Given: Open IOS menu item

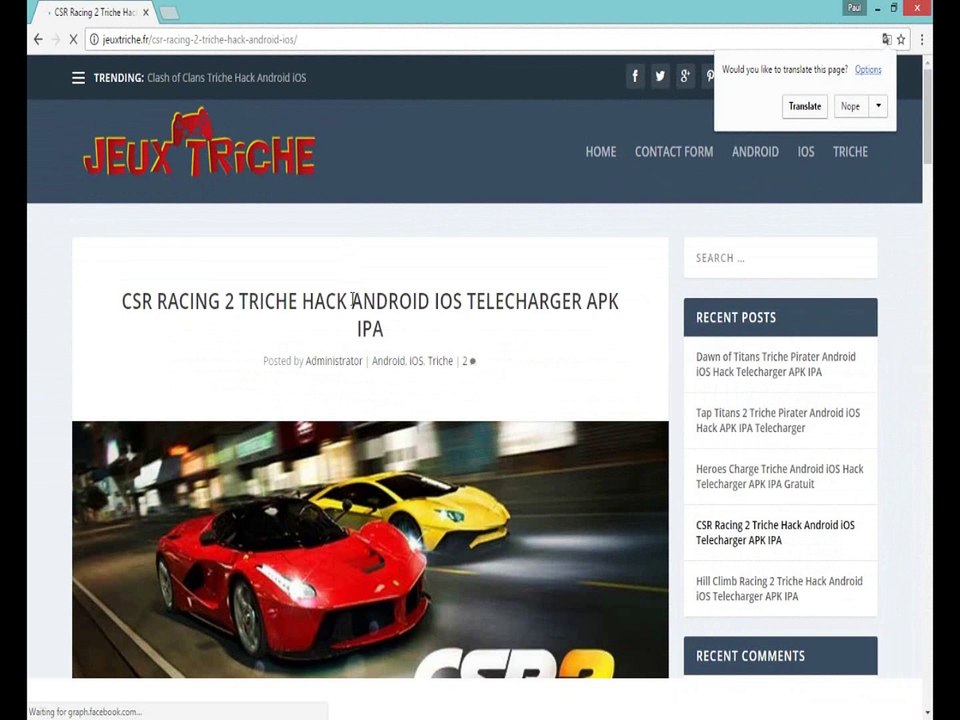Looking at the screenshot, I should (x=806, y=151).
